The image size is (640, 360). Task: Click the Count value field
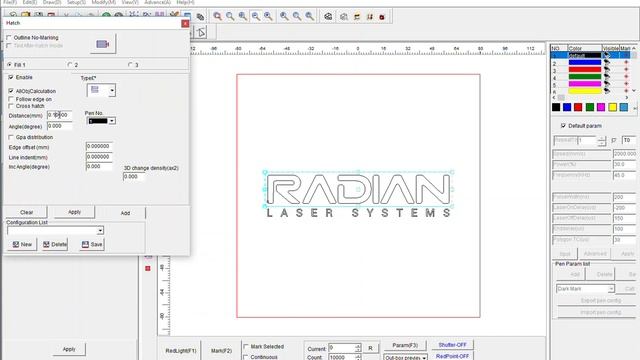click(x=342, y=357)
